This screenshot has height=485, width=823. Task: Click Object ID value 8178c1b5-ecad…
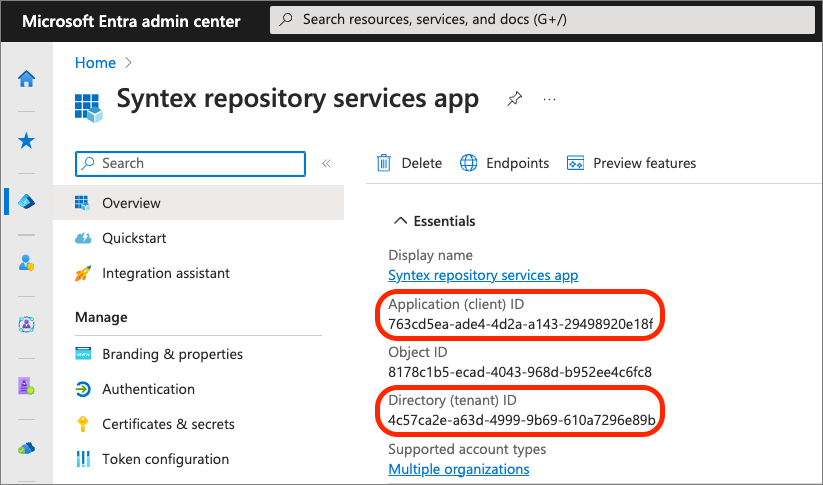520,373
